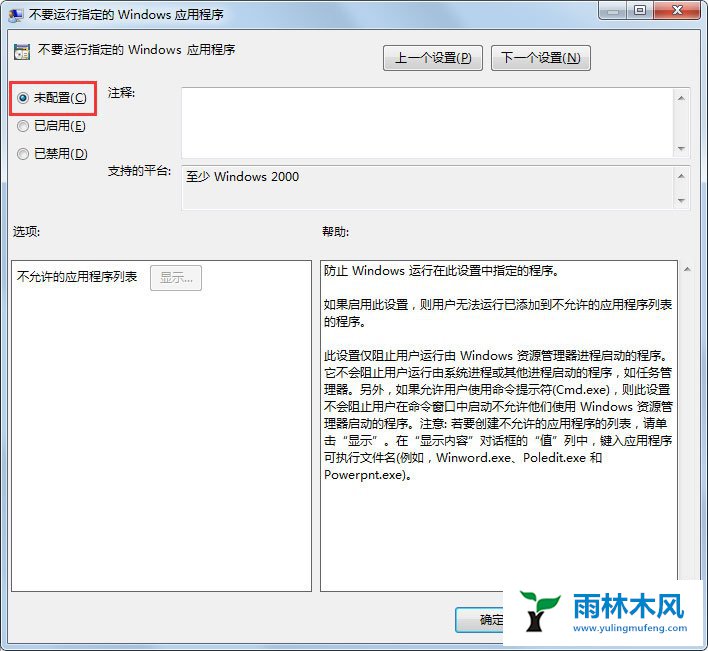Click inside the 注释 comment text box
Viewport: 708px width, 651px height.
click(427, 123)
